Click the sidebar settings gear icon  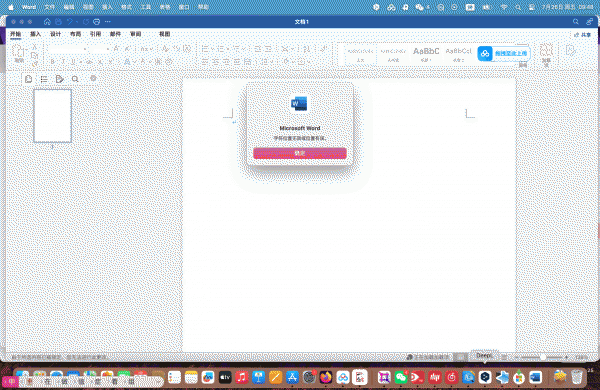tap(93, 78)
